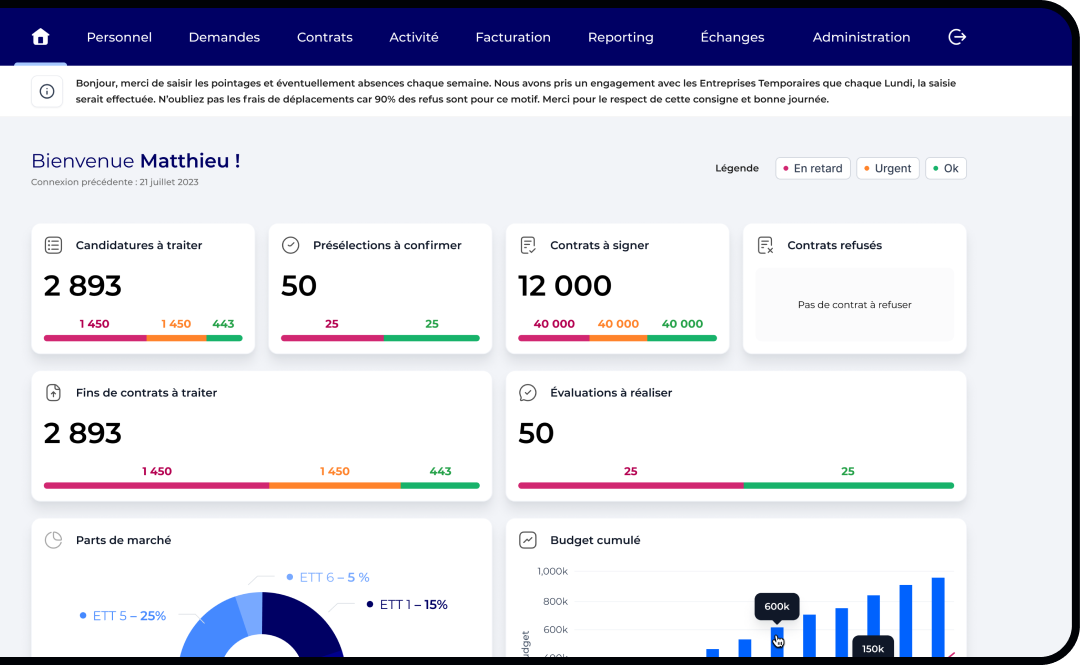
Task: Click the orange segment of Candidatures progress bar
Action: click(x=176, y=338)
